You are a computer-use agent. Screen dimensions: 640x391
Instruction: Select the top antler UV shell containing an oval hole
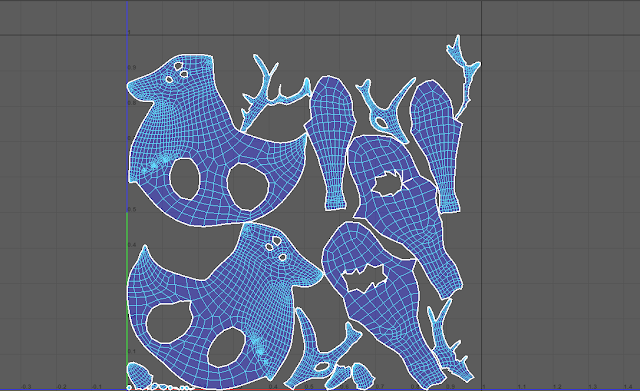pyautogui.click(x=386, y=110)
